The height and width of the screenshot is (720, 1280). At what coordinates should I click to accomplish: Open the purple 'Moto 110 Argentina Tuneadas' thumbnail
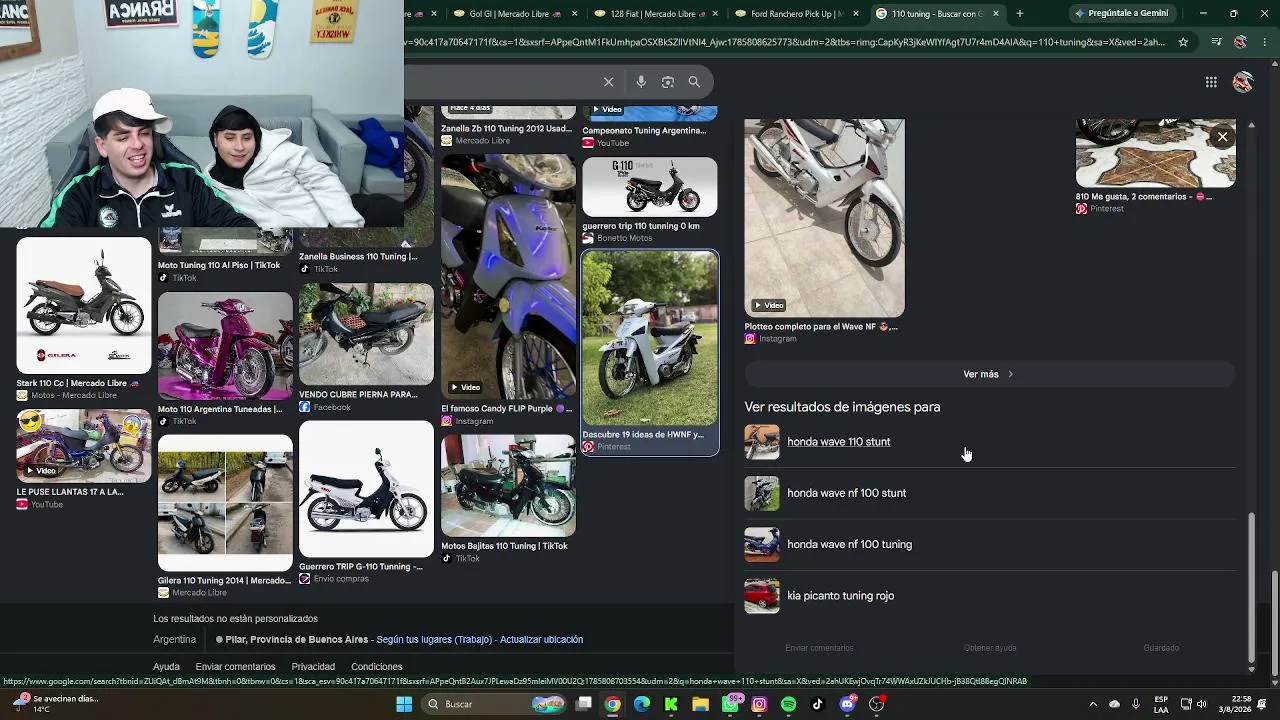point(225,346)
